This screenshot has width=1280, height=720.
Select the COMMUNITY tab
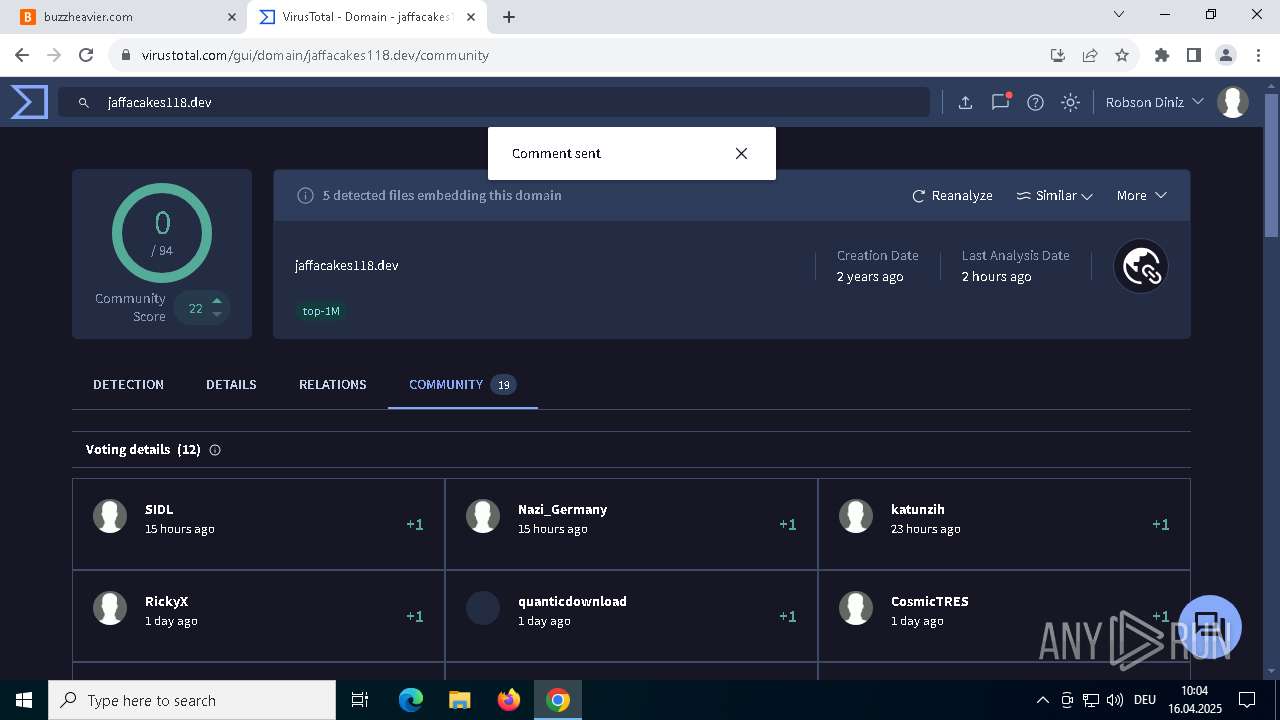(462, 384)
